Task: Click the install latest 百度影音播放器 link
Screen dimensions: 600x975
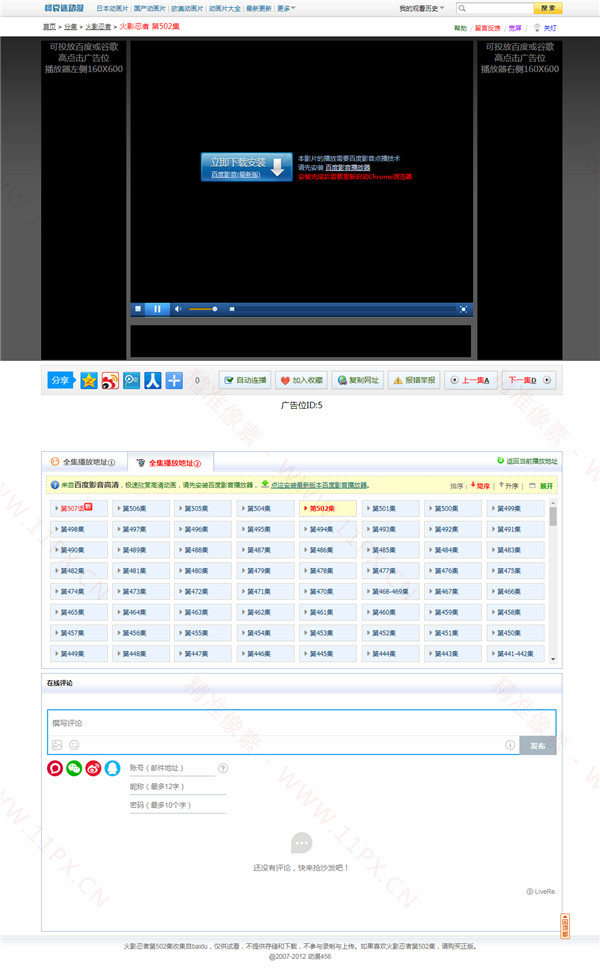Action: (x=319, y=485)
